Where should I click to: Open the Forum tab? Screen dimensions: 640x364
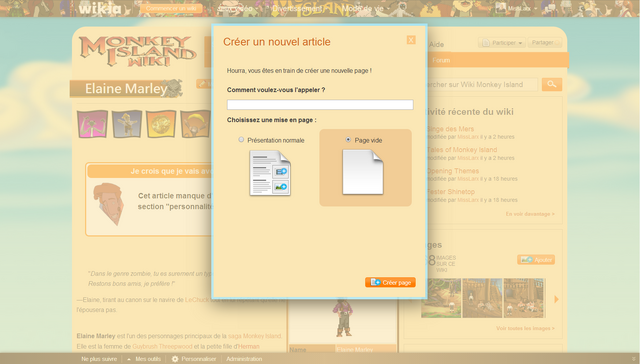click(x=441, y=60)
